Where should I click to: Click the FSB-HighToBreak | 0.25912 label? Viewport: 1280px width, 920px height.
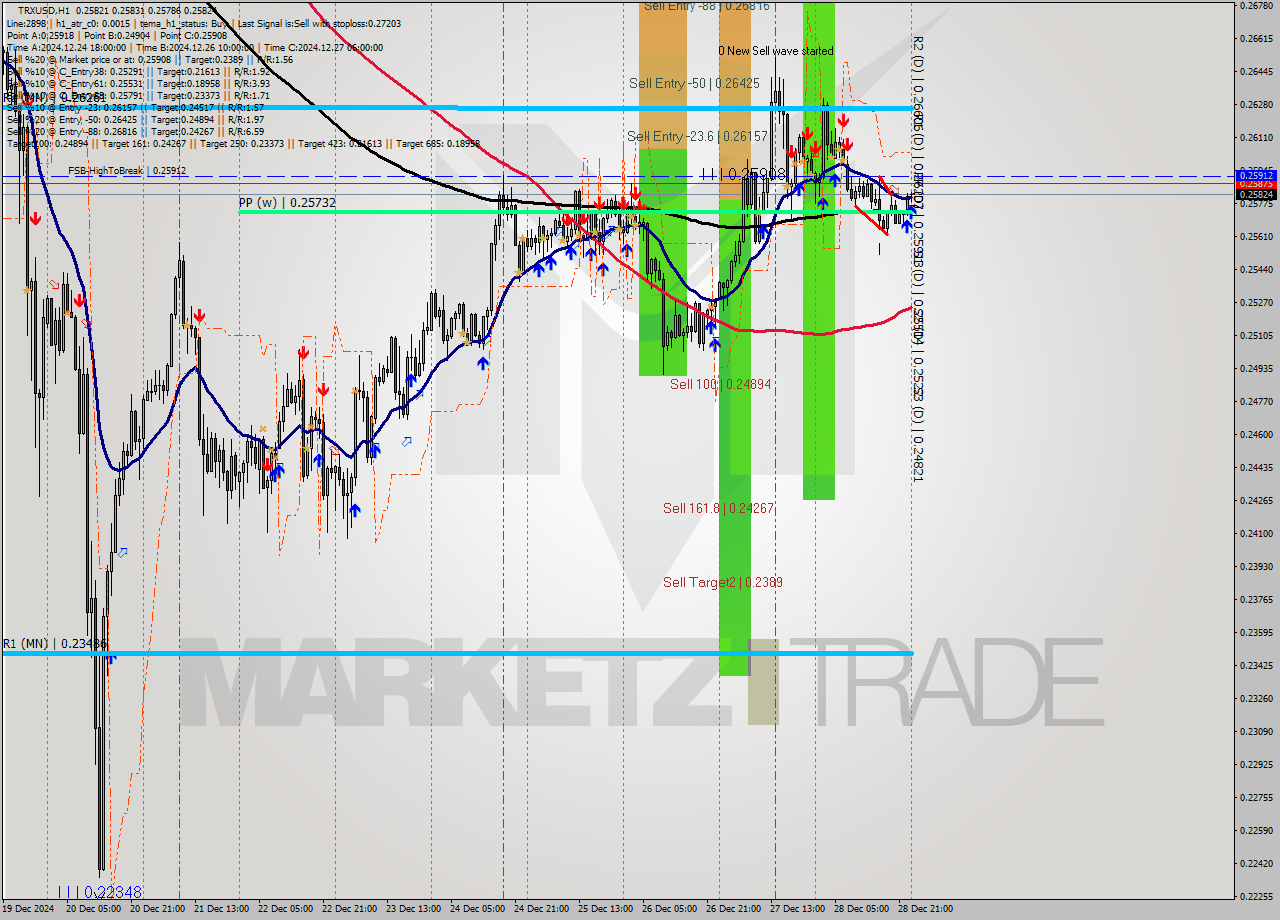point(127,171)
